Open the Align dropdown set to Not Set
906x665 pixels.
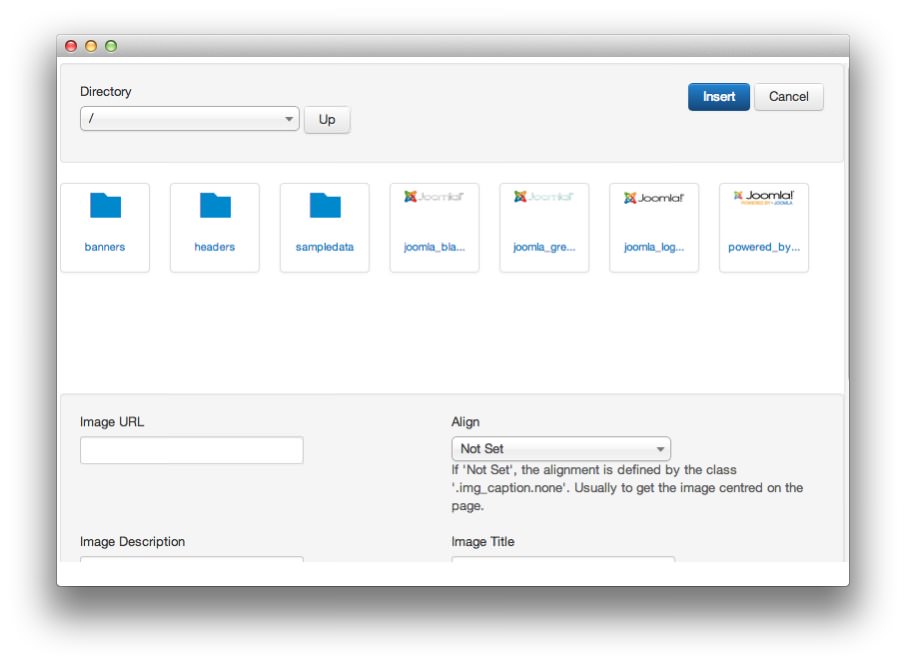pyautogui.click(x=561, y=449)
